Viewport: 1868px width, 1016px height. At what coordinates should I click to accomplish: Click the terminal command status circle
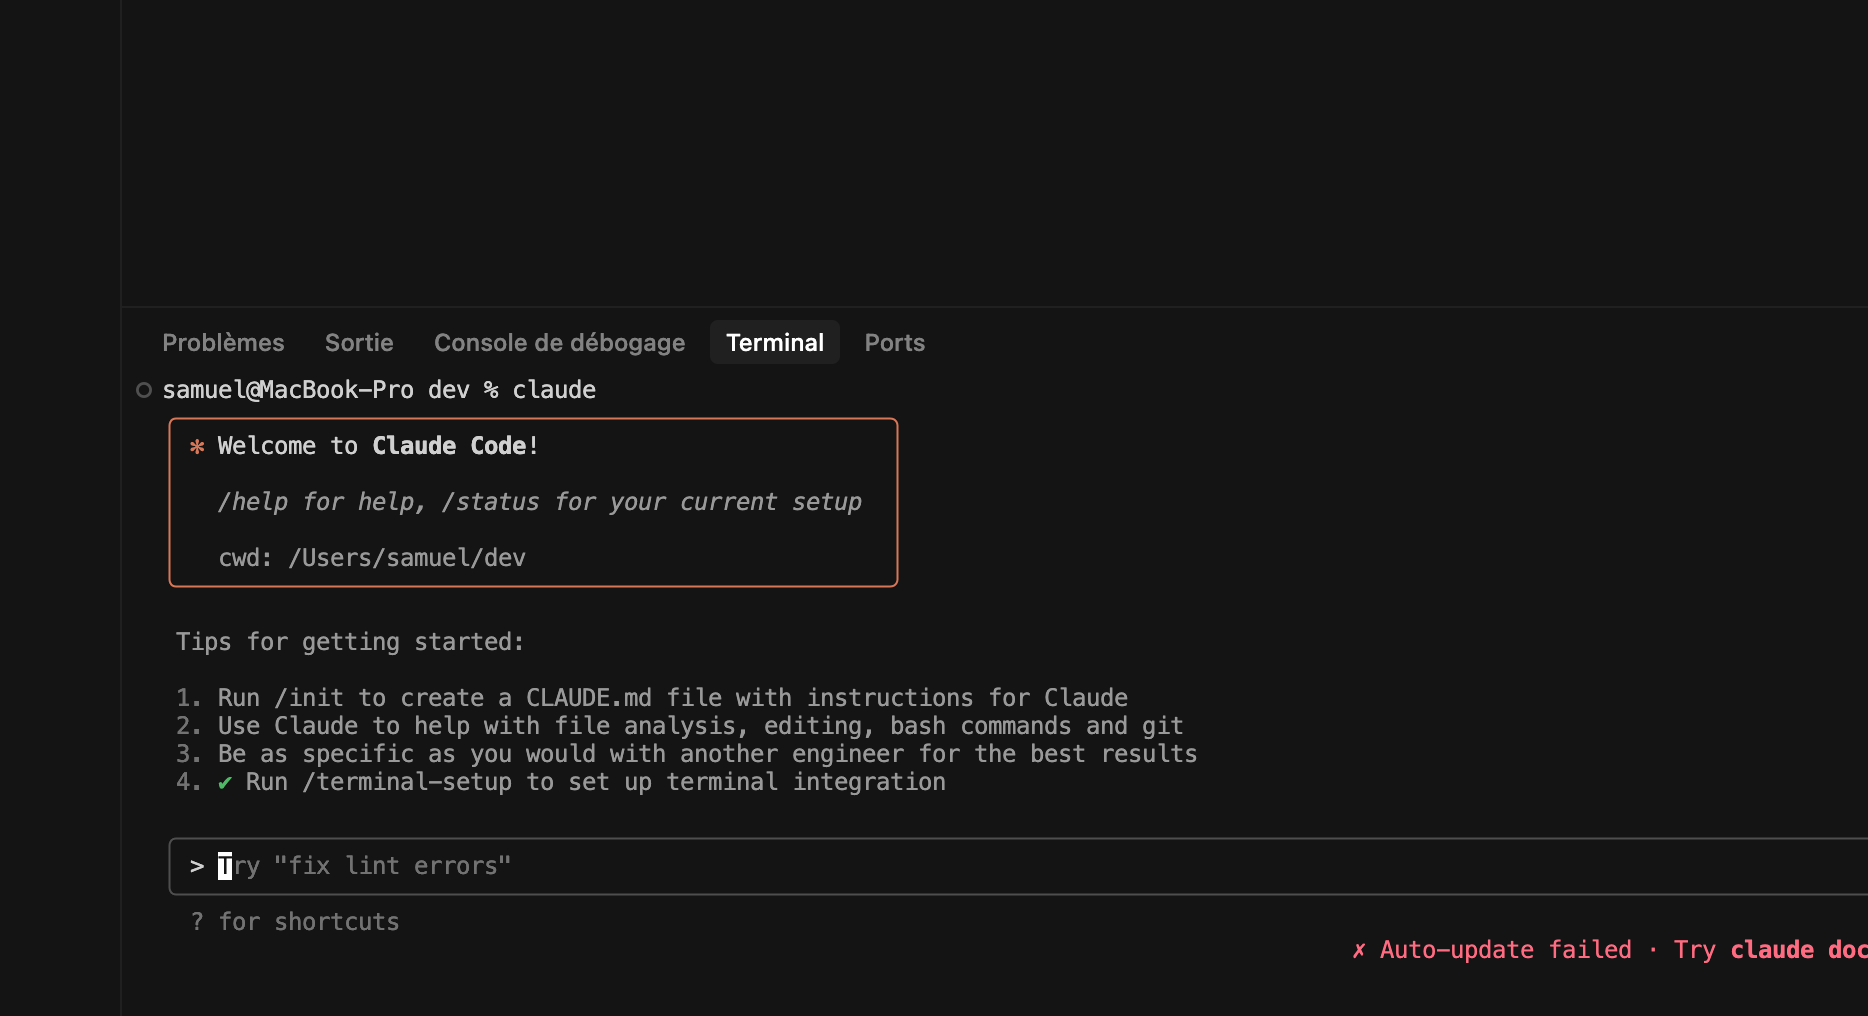144,390
